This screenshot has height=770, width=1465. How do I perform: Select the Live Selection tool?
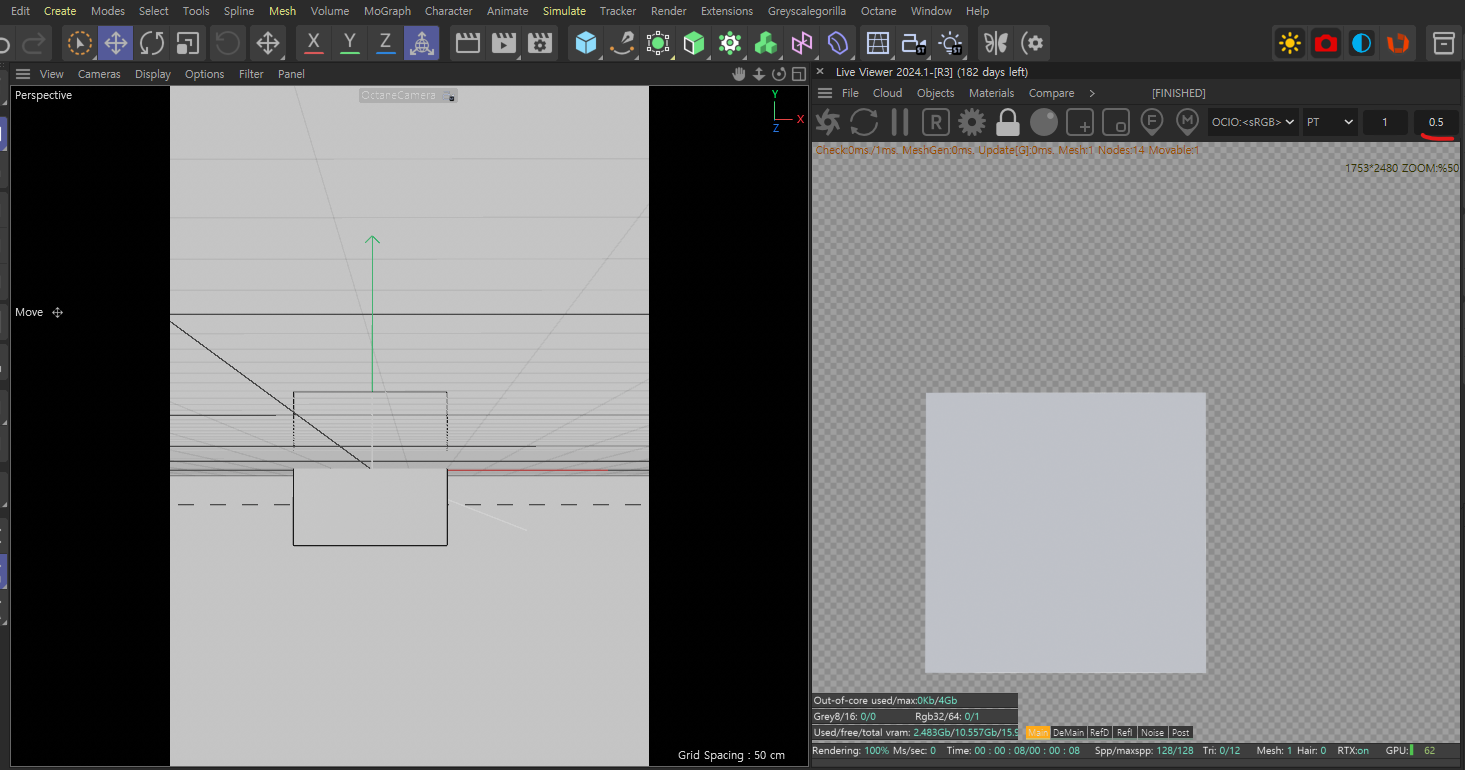[79, 43]
